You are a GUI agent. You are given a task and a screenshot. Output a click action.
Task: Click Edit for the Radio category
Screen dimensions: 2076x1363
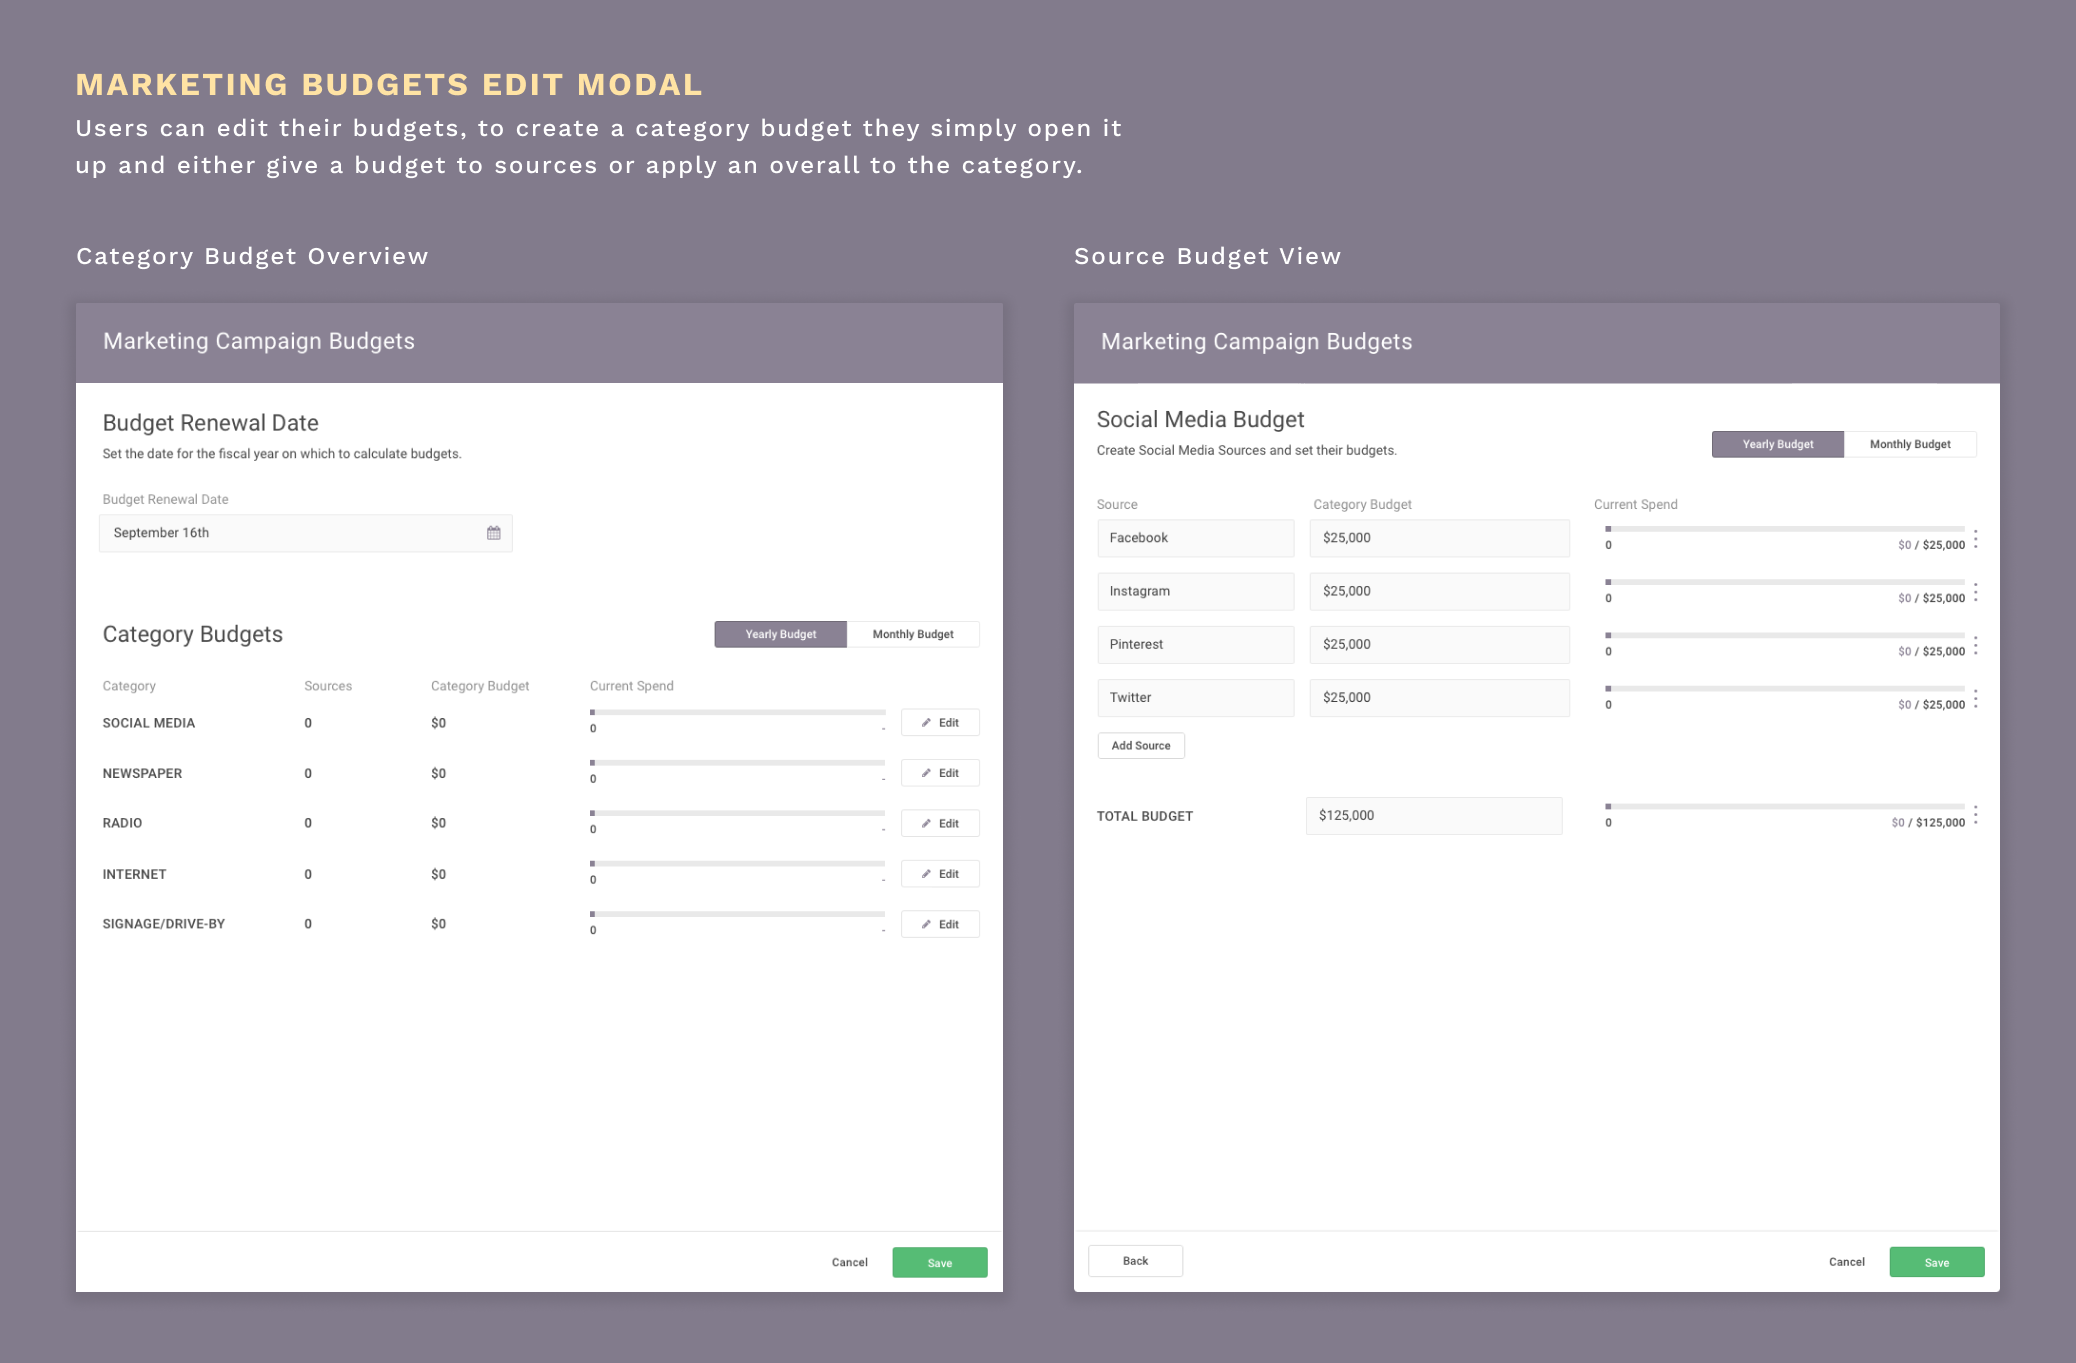939,823
